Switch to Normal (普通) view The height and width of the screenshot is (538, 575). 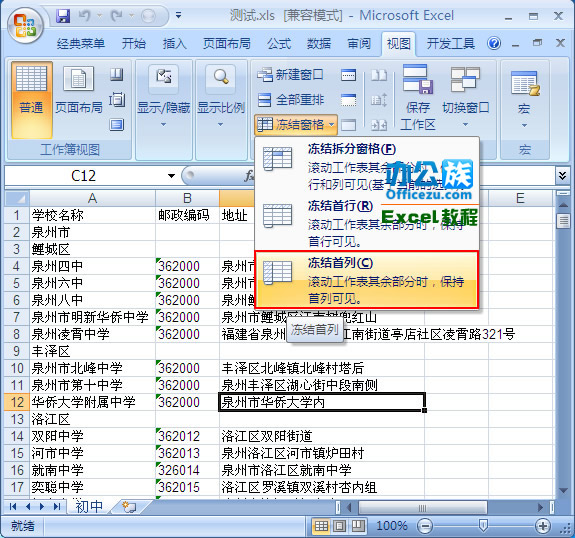pyautogui.click(x=31, y=99)
